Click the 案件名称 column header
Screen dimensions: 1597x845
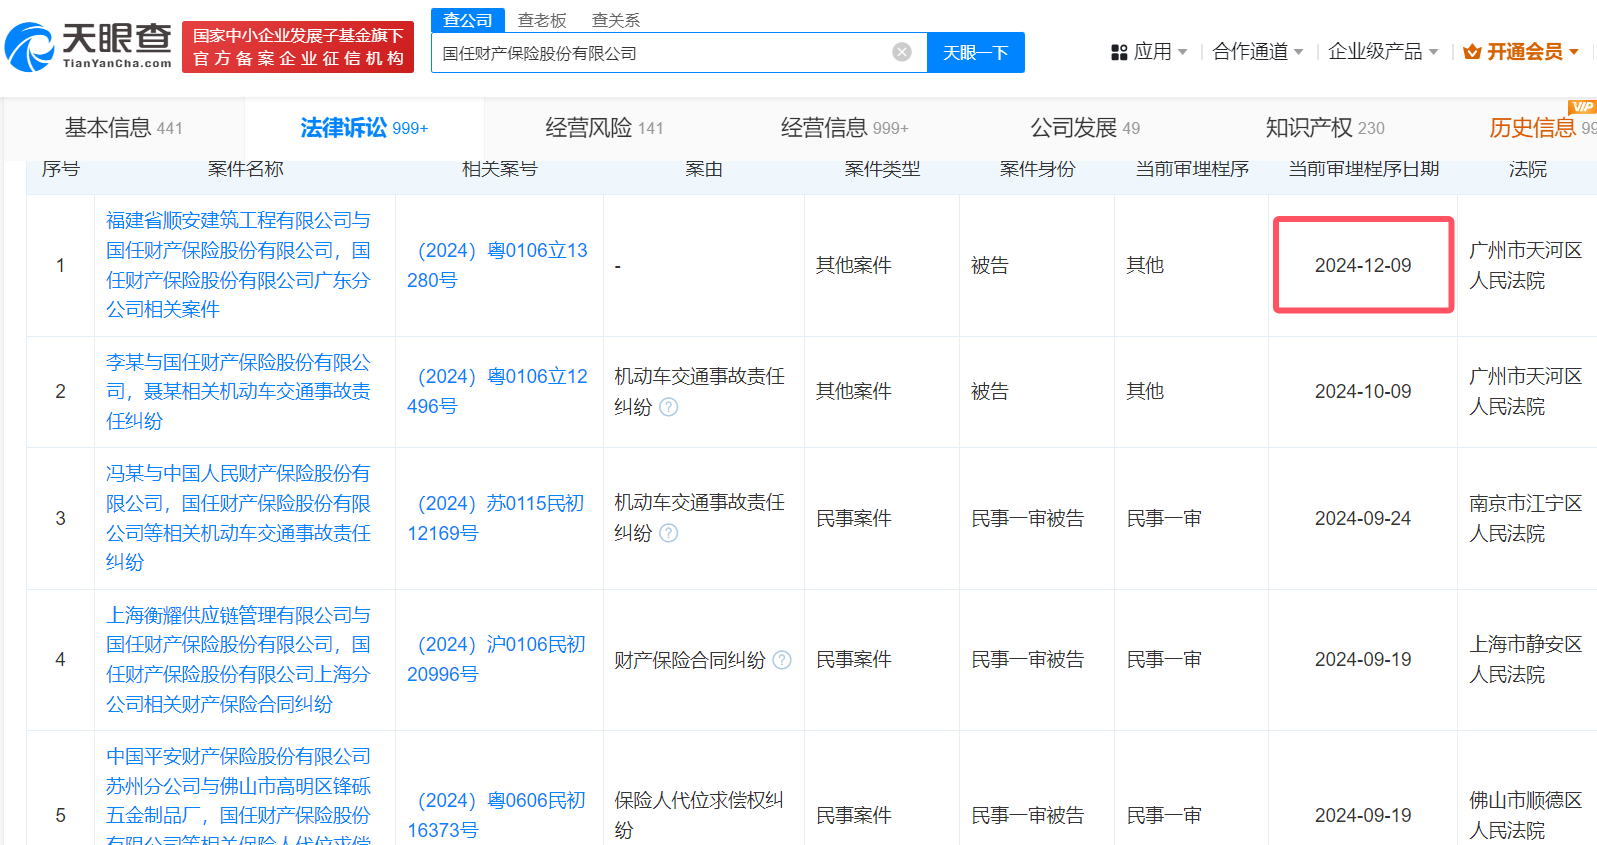pyautogui.click(x=246, y=169)
